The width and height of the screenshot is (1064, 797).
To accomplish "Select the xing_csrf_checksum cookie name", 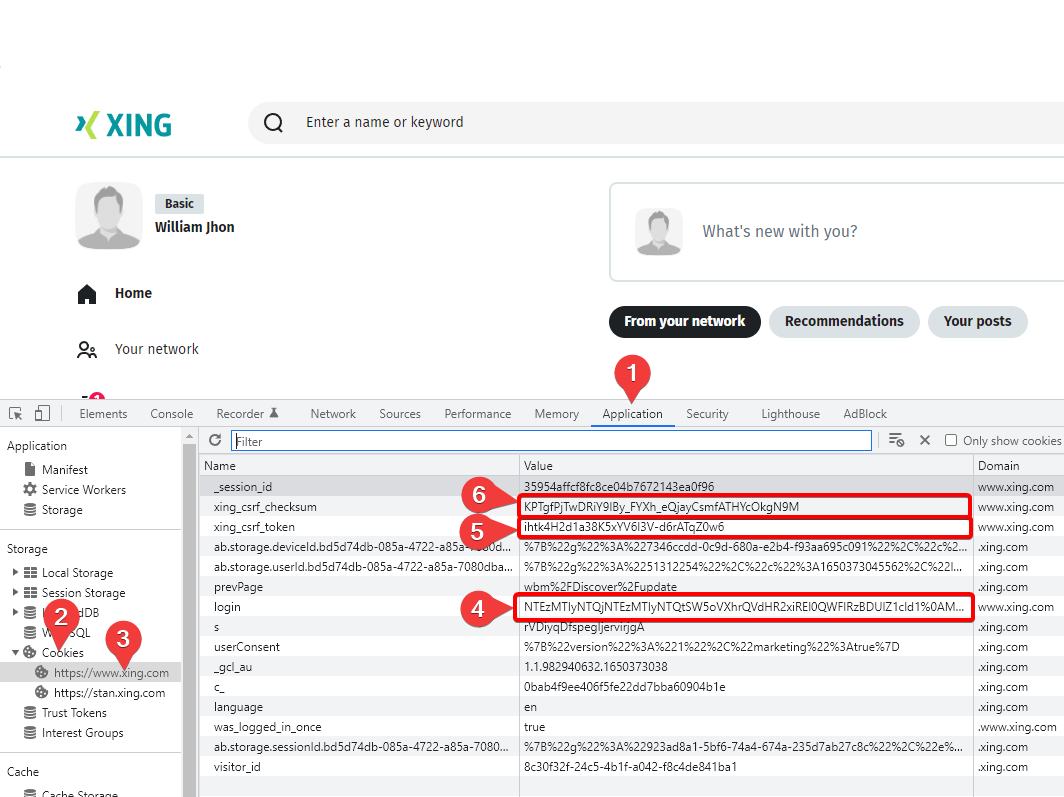I will pos(265,507).
